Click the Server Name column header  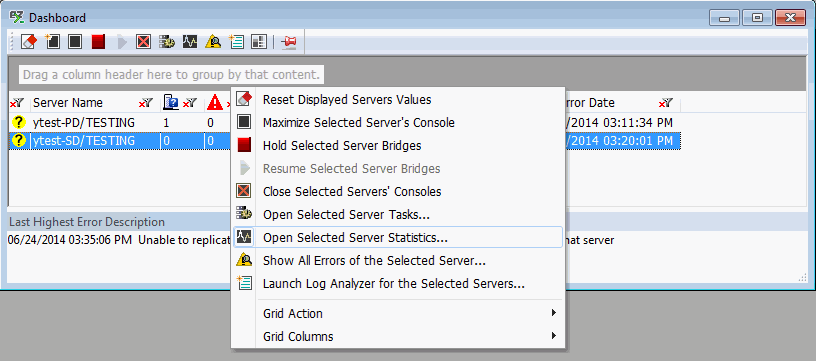pyautogui.click(x=68, y=103)
